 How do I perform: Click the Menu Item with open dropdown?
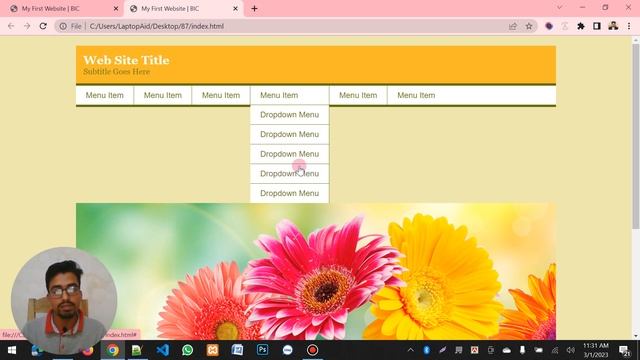pyautogui.click(x=289, y=95)
